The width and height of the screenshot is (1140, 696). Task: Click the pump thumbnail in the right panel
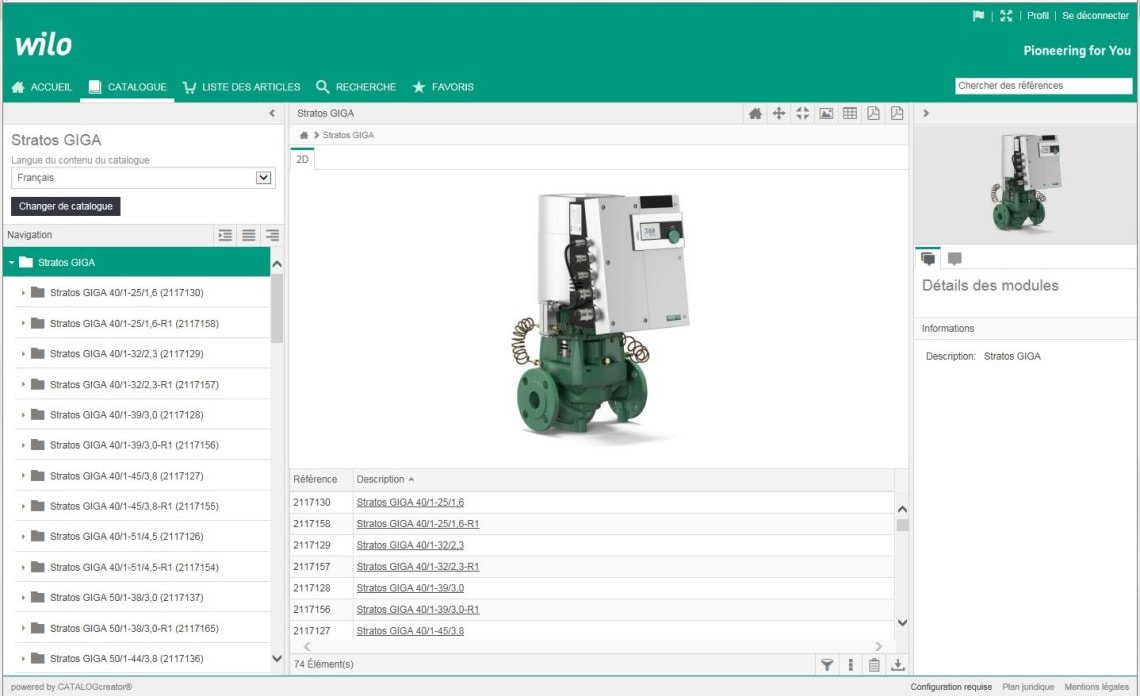point(1026,183)
